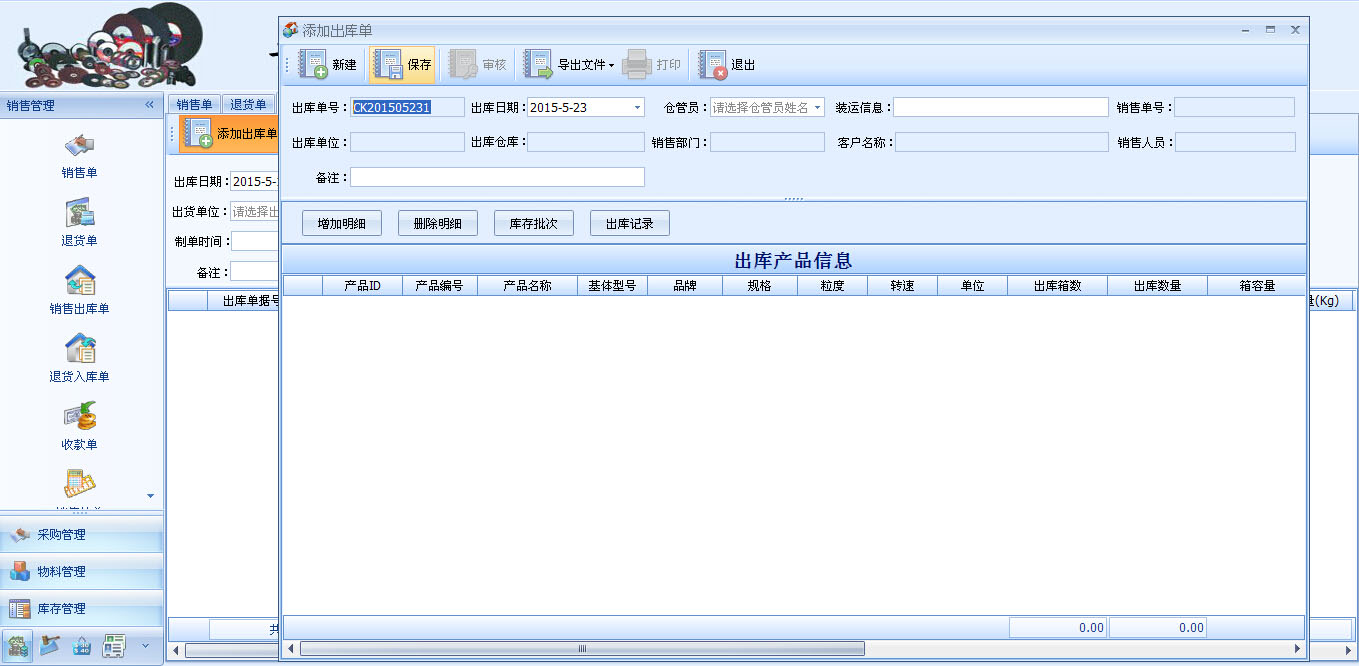Click the 品牌 column header

(685, 286)
